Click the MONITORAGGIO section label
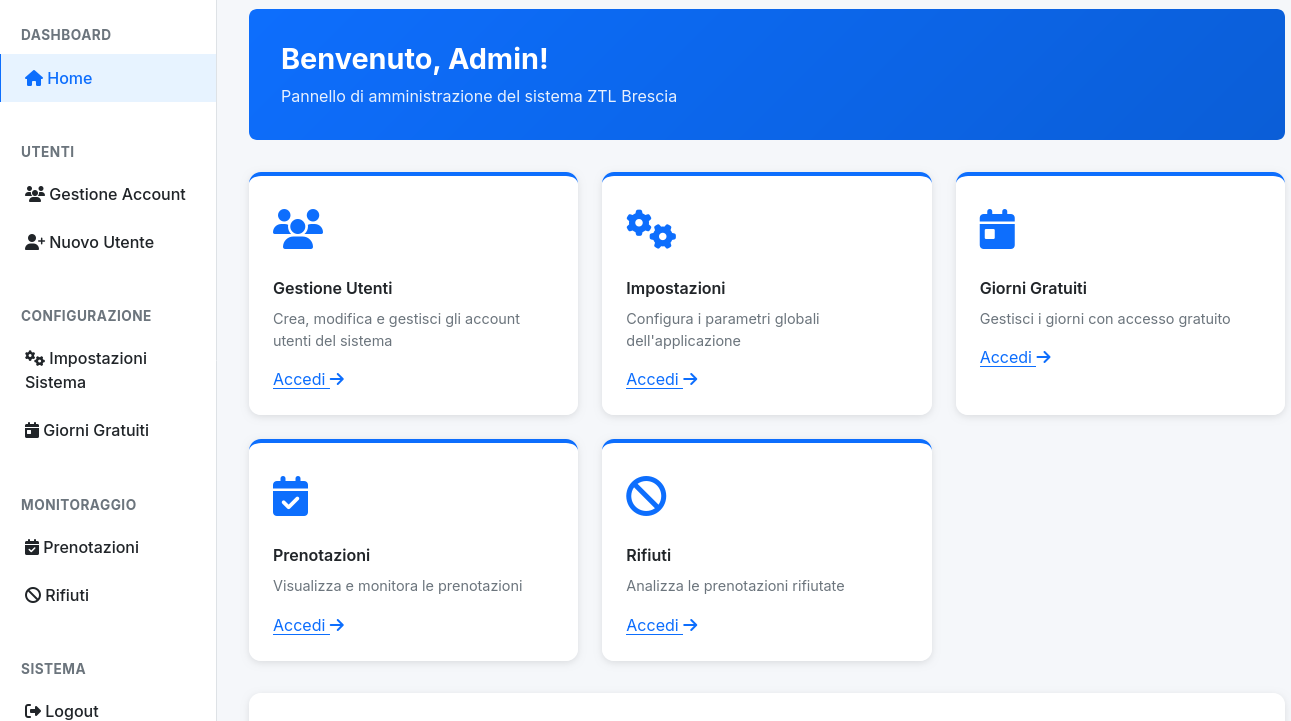The width and height of the screenshot is (1291, 721). (x=78, y=505)
